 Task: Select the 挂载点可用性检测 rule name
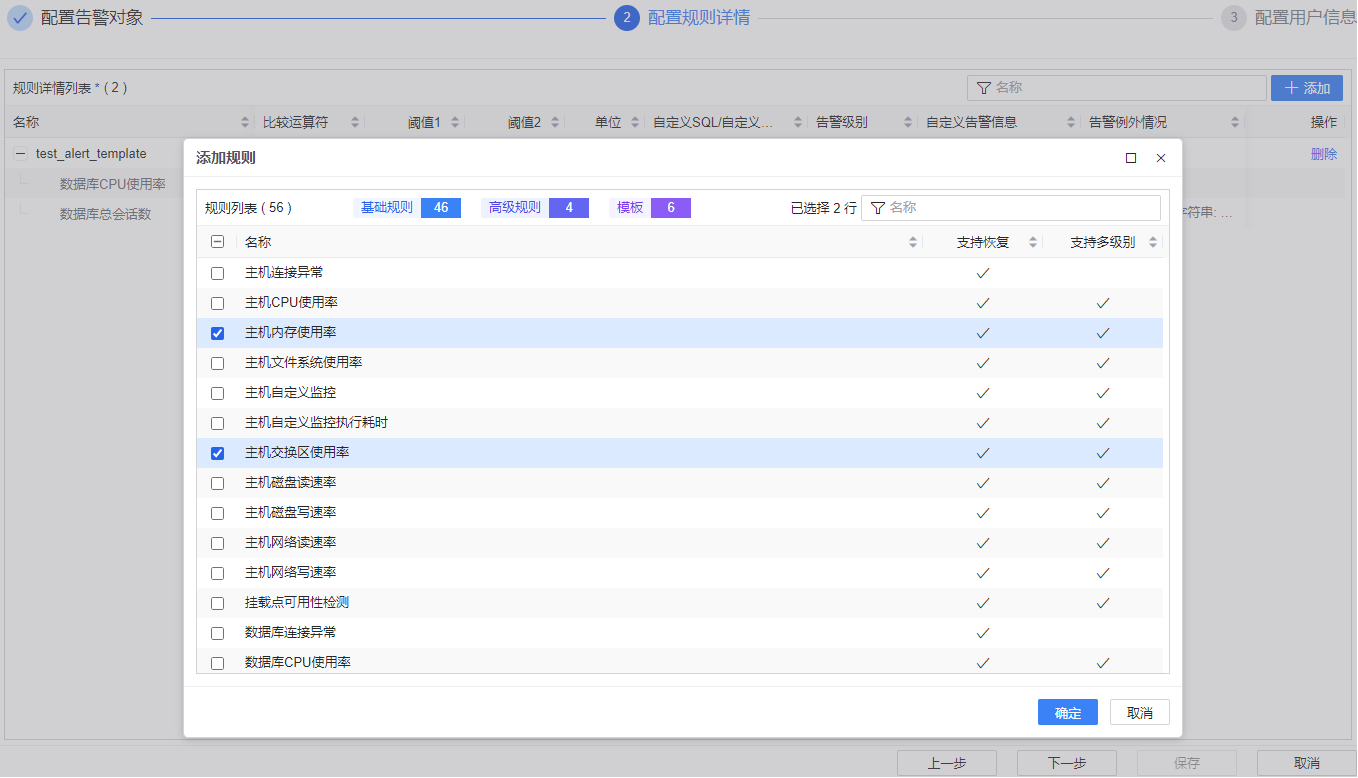click(297, 603)
